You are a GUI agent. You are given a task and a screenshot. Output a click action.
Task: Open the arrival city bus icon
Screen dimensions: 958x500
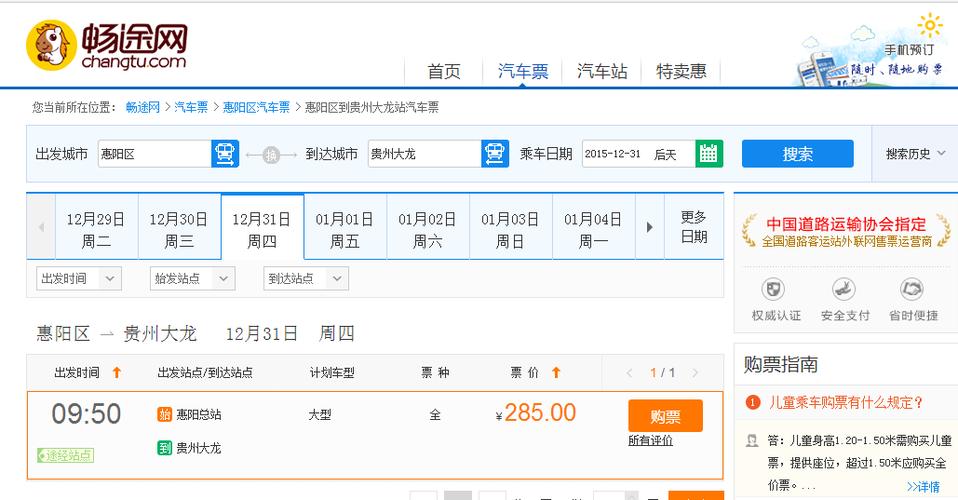coord(495,153)
